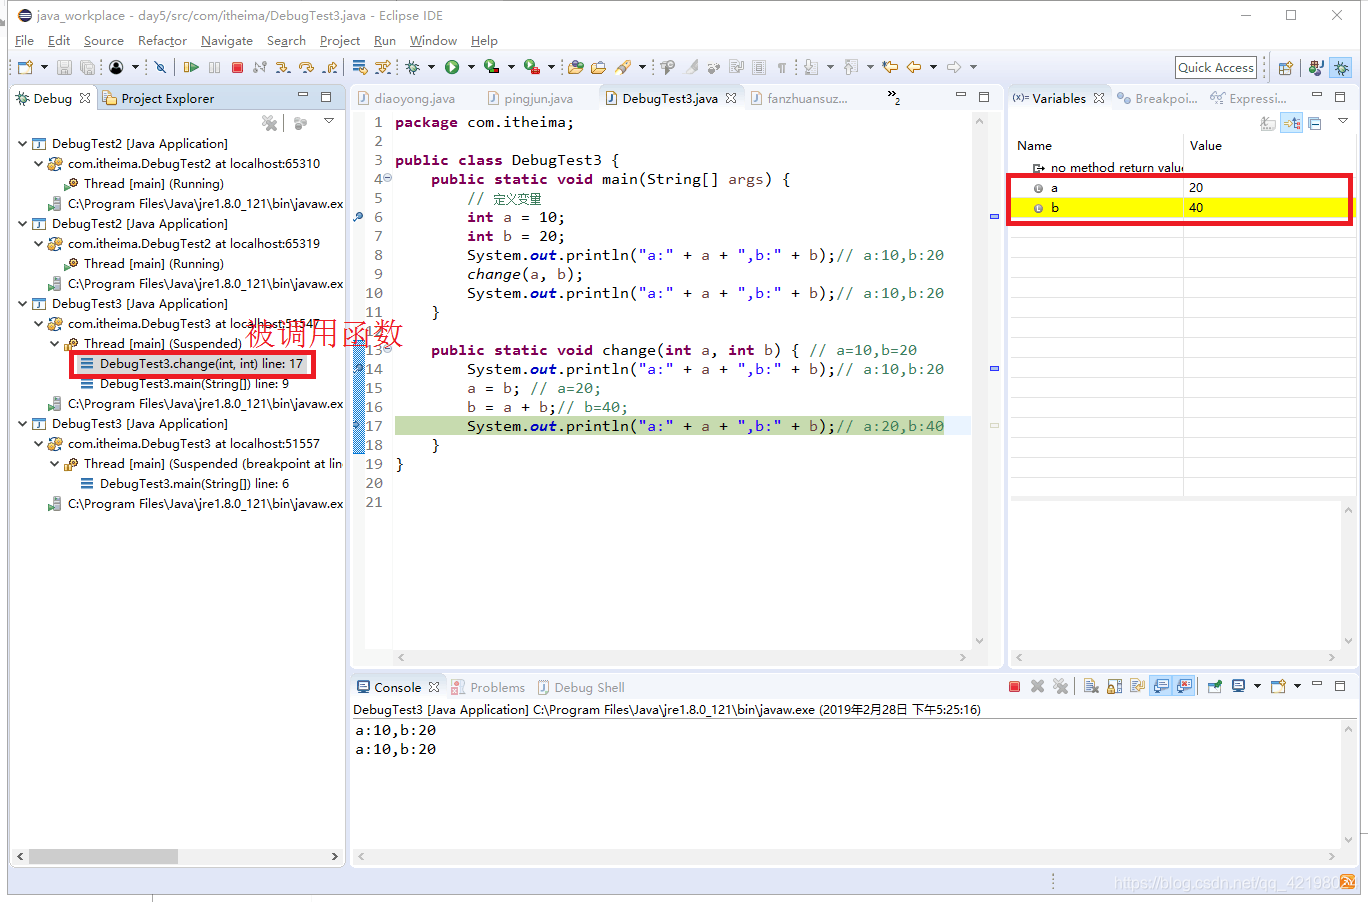Viewport: 1368px width, 902px height.
Task: Click the Step Return icon
Action: click(329, 67)
